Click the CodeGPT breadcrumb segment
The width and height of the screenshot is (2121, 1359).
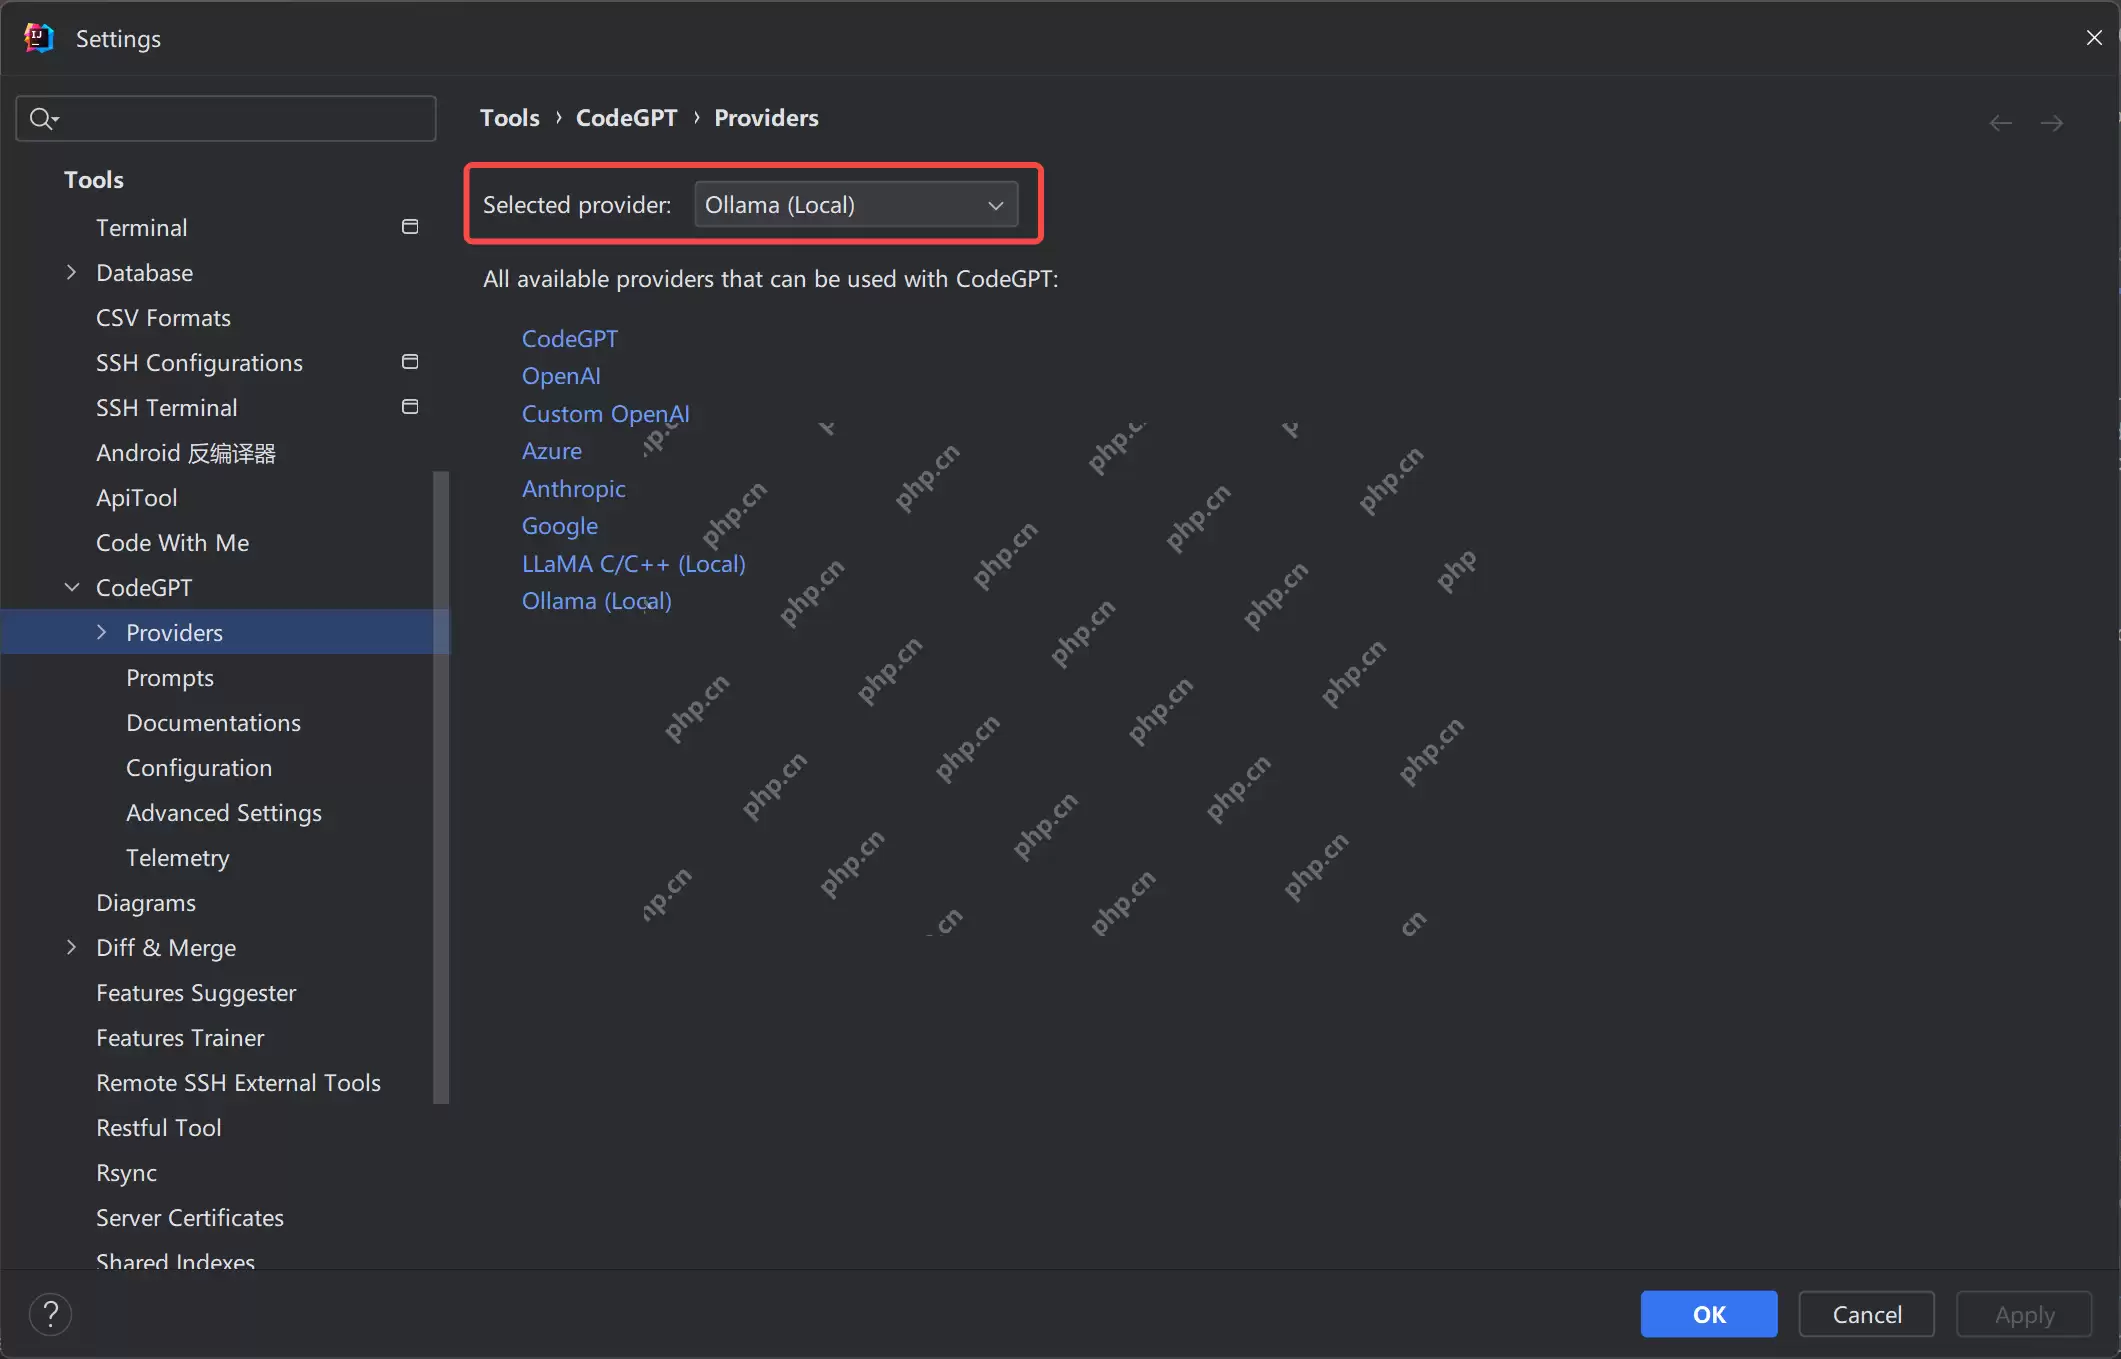[626, 118]
